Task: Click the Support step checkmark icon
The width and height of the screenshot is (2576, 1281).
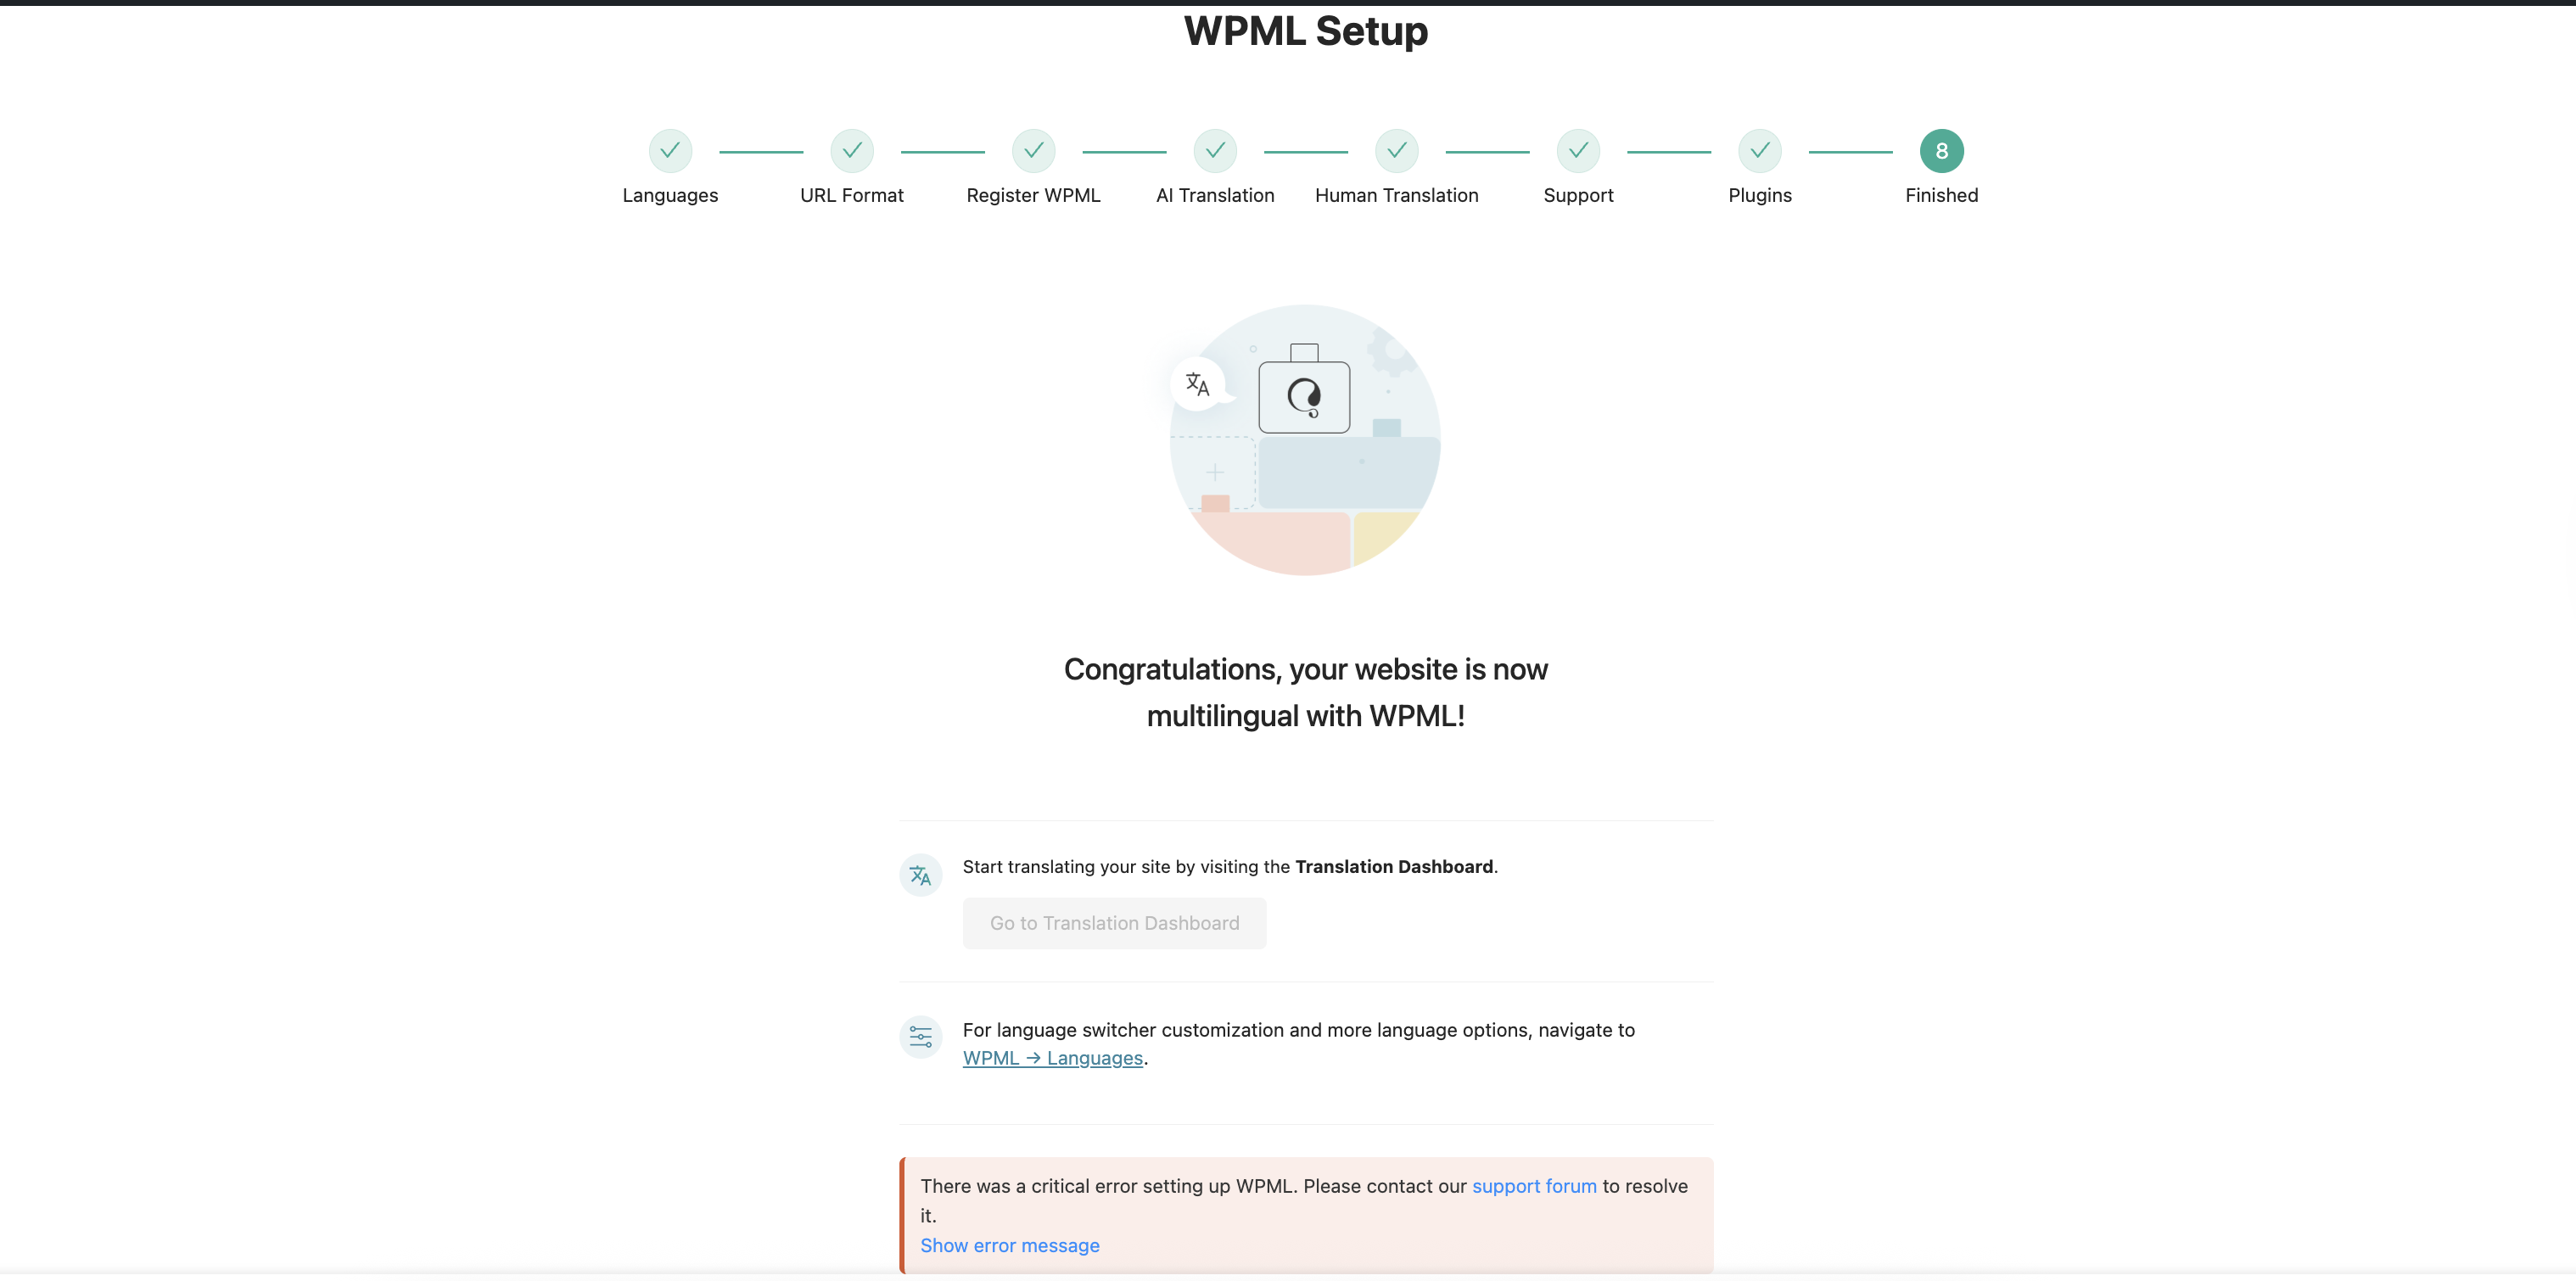Action: tap(1578, 151)
